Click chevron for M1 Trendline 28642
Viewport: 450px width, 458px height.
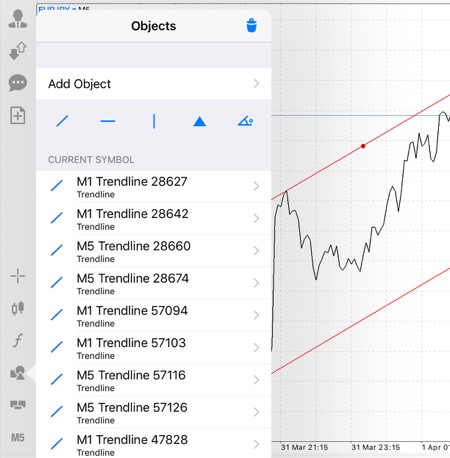click(256, 218)
